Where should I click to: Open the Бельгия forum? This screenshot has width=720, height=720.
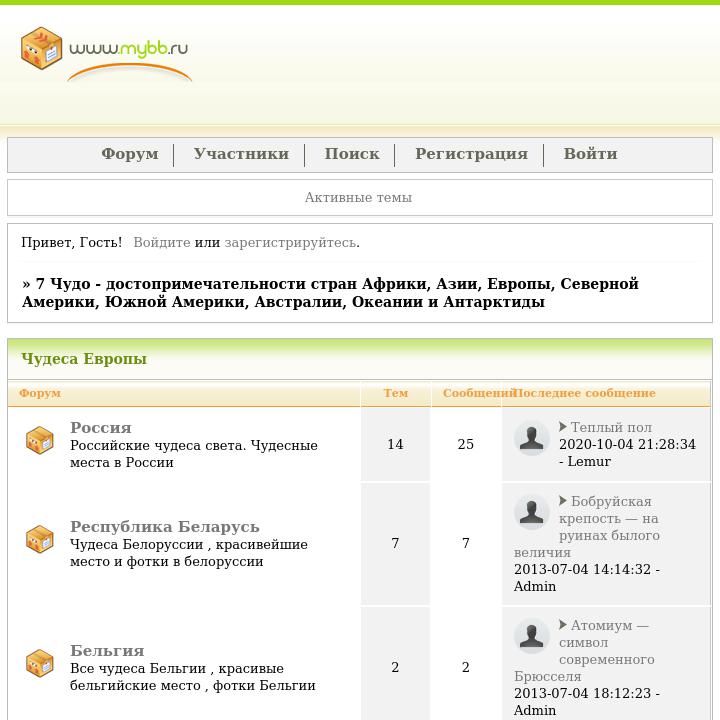click(x=107, y=651)
